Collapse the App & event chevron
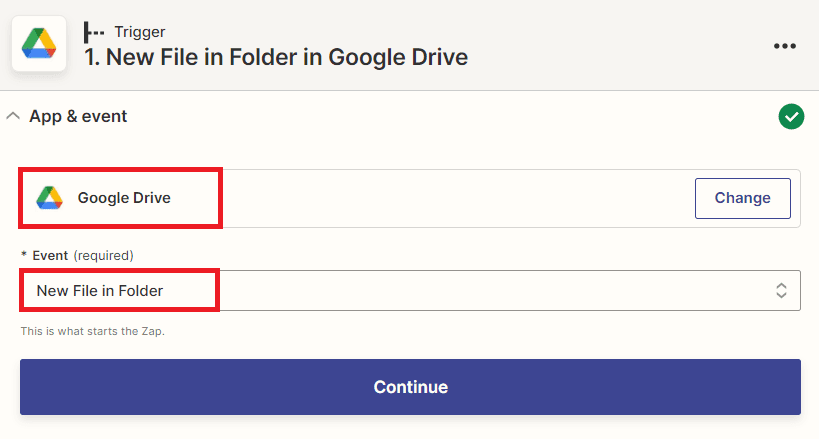The height and width of the screenshot is (439, 819). click(x=13, y=116)
